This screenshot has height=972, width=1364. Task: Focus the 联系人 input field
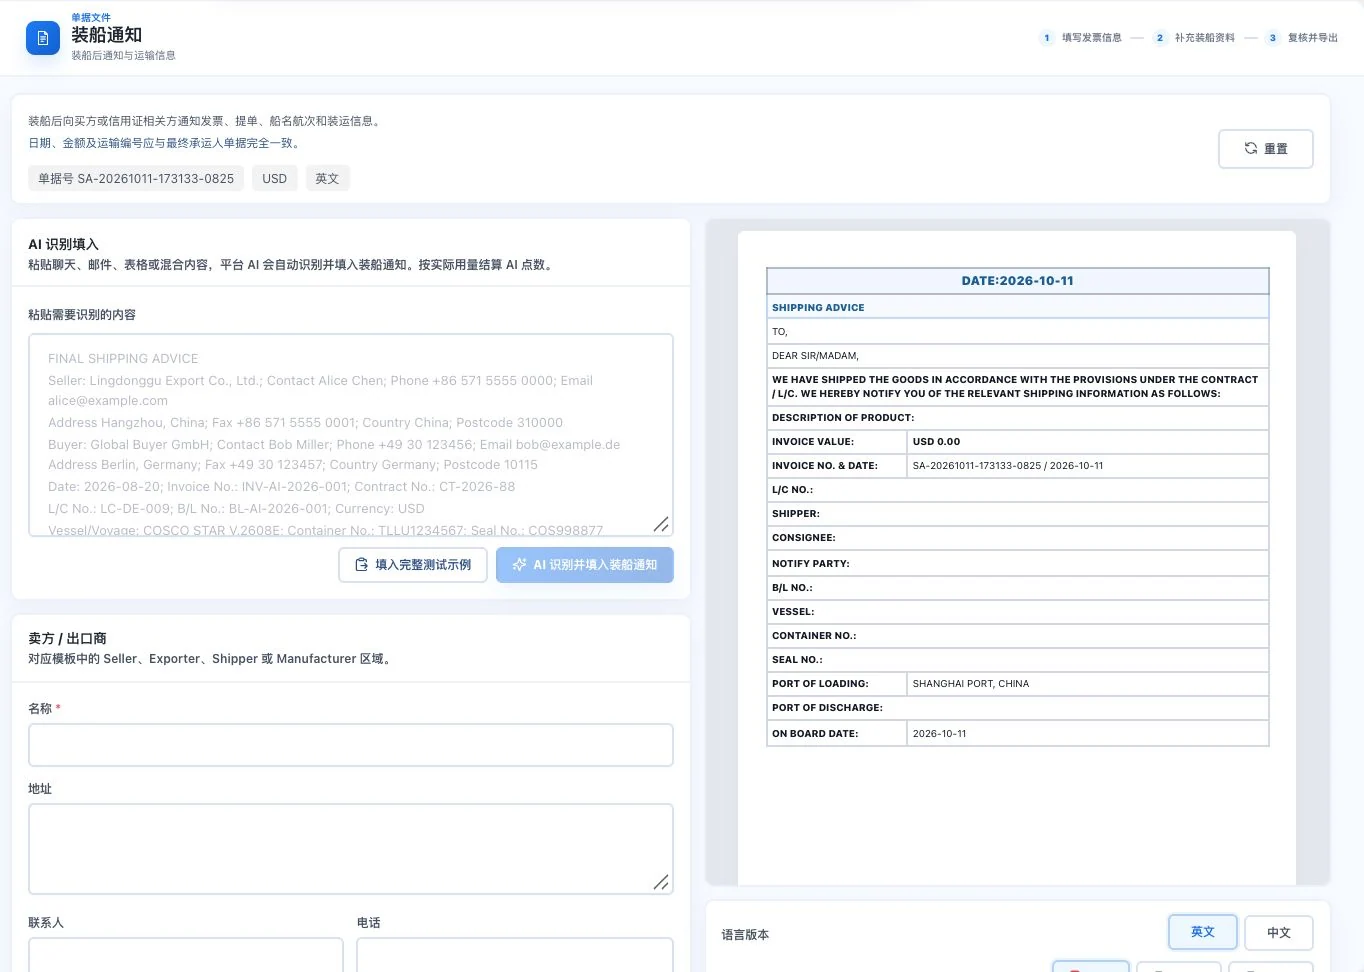[186, 955]
